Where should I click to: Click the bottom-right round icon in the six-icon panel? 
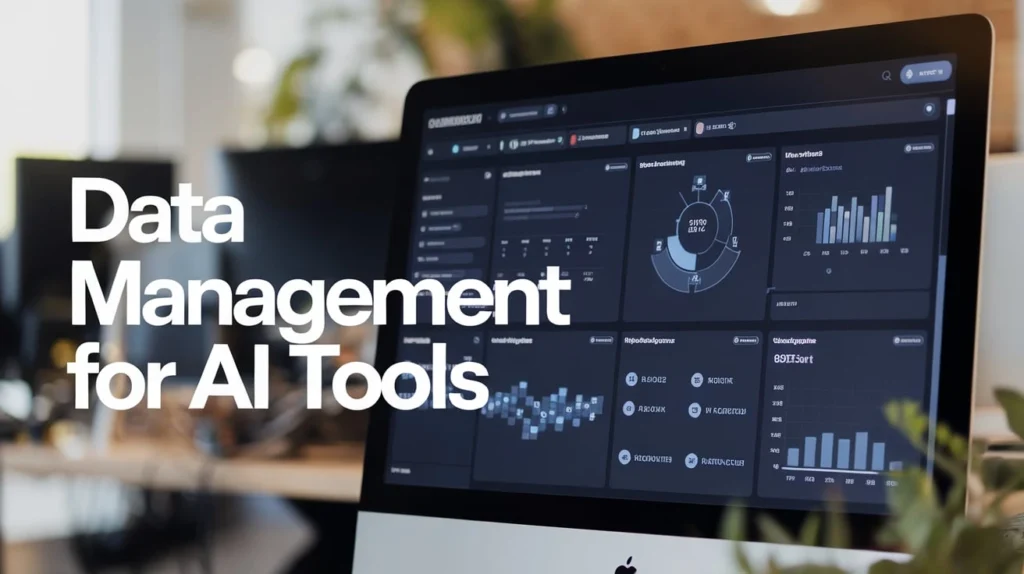[691, 461]
